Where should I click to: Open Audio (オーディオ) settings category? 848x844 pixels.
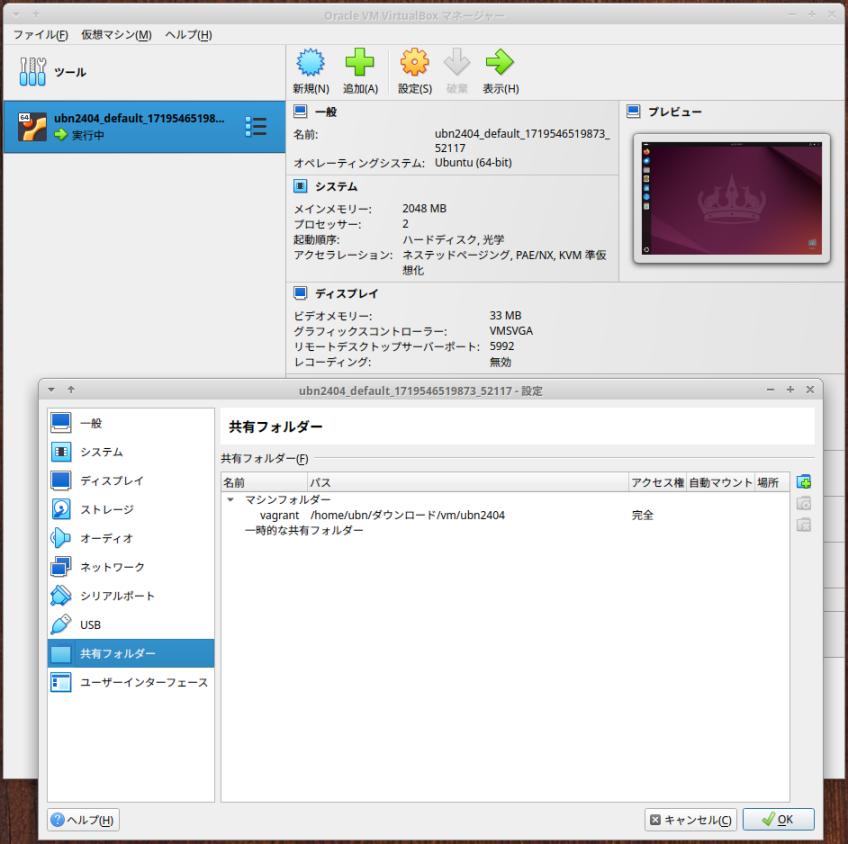(131, 538)
